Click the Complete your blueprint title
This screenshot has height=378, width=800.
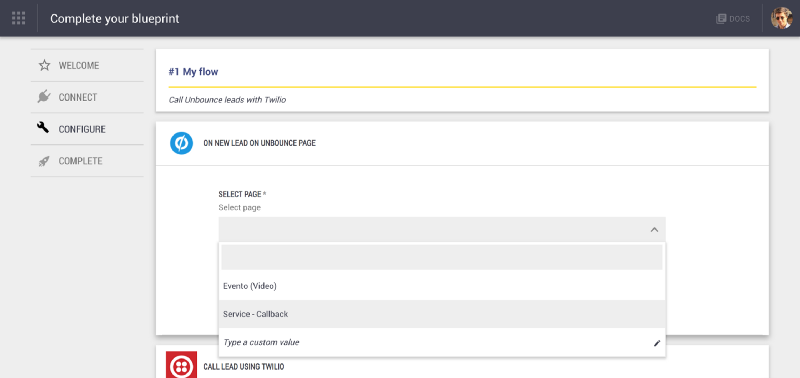click(x=115, y=19)
